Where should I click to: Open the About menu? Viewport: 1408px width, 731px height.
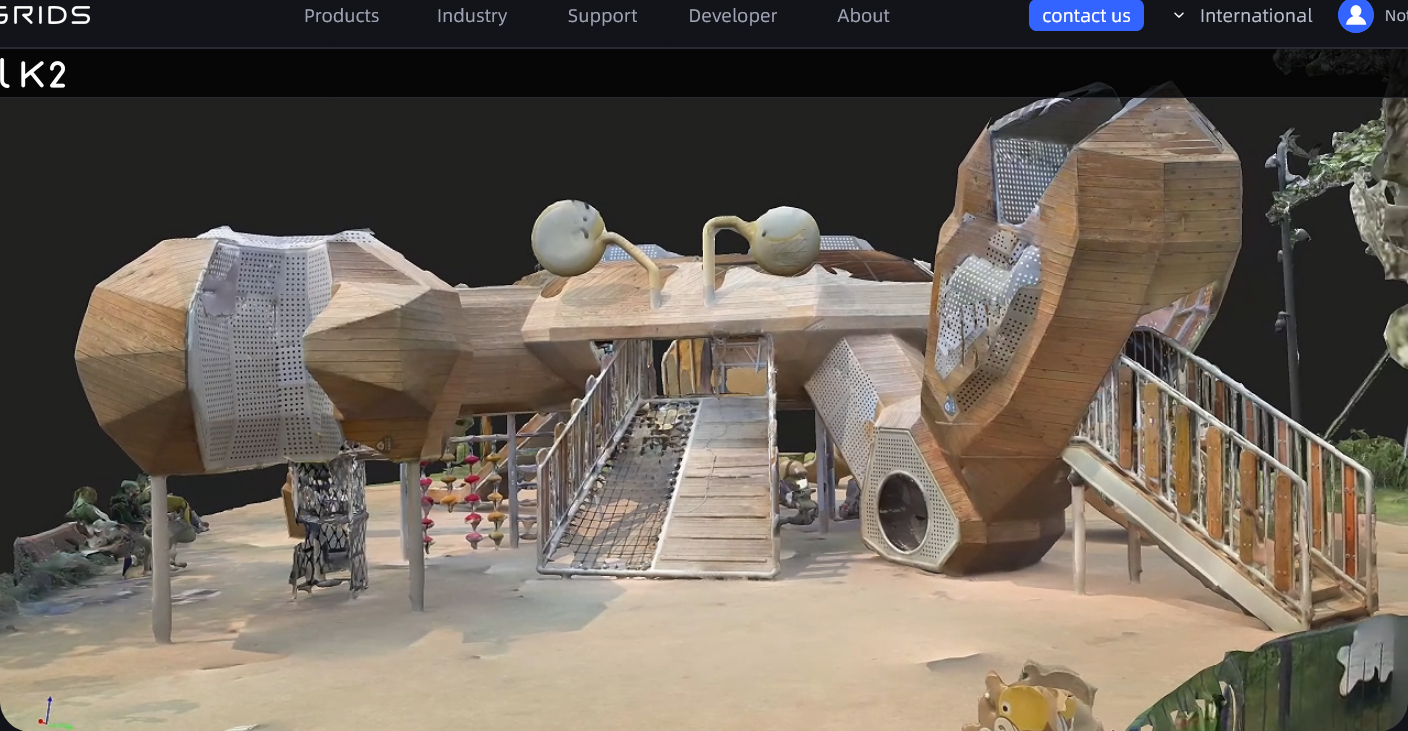pyautogui.click(x=863, y=16)
